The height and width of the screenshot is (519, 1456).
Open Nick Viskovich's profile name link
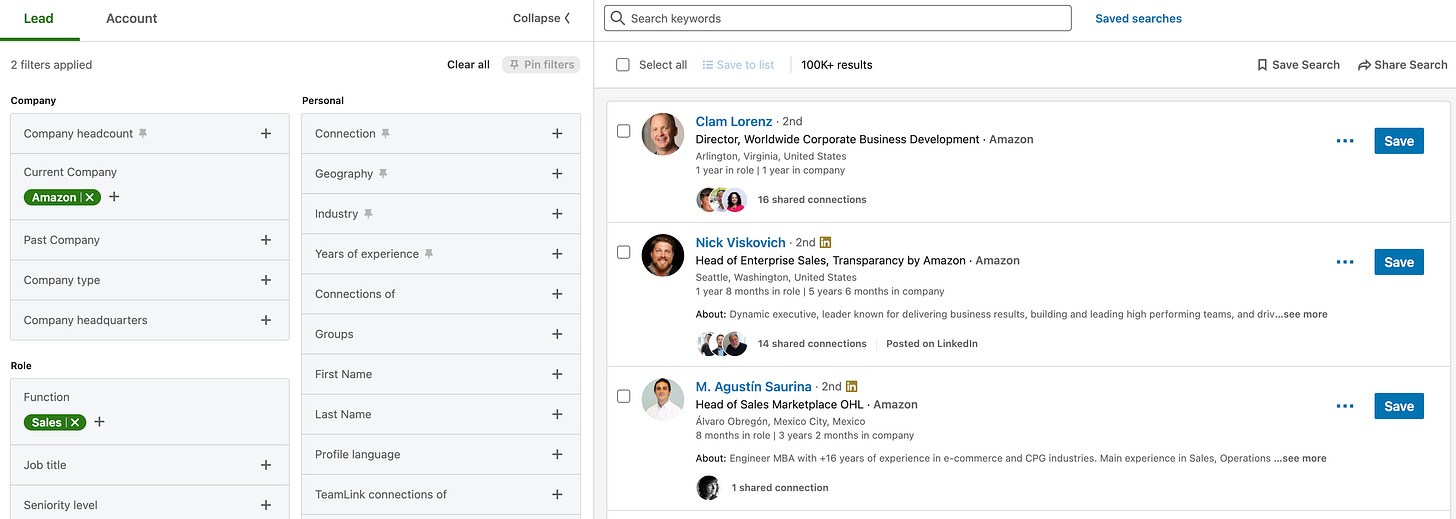click(x=741, y=242)
